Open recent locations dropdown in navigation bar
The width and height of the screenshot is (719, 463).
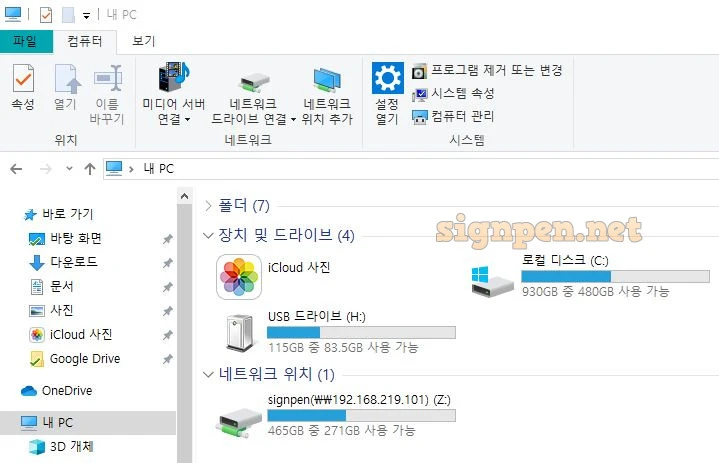click(69, 169)
